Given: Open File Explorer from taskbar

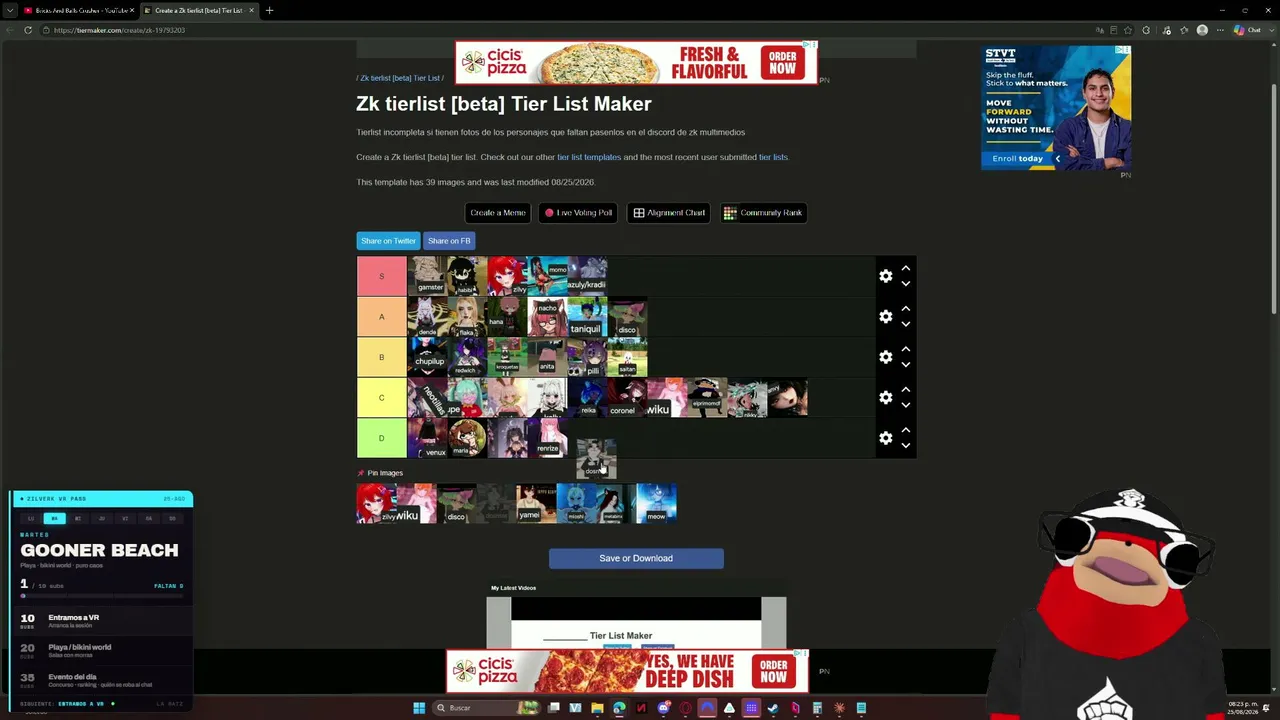Looking at the screenshot, I should click(x=597, y=708).
